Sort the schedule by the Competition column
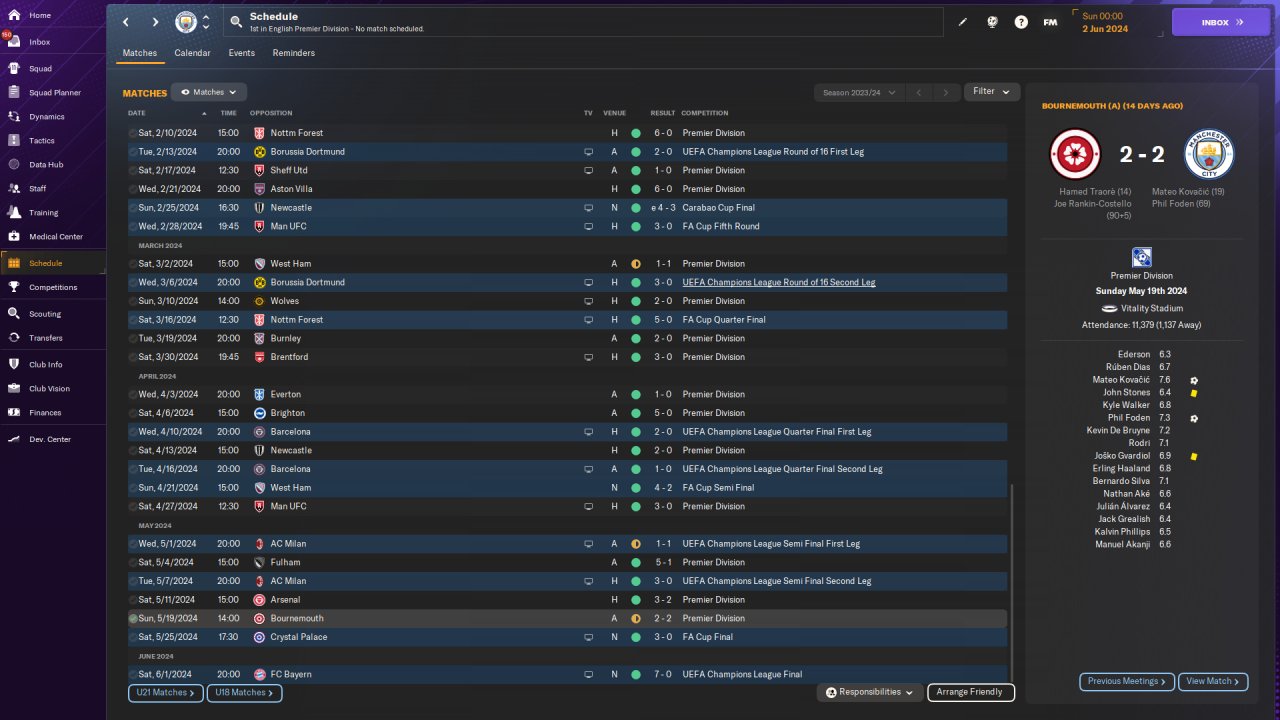 coord(705,113)
